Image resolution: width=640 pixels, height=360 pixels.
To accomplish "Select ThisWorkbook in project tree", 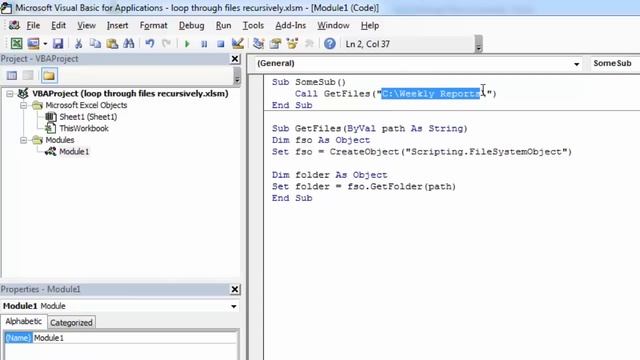I will (x=84, y=128).
